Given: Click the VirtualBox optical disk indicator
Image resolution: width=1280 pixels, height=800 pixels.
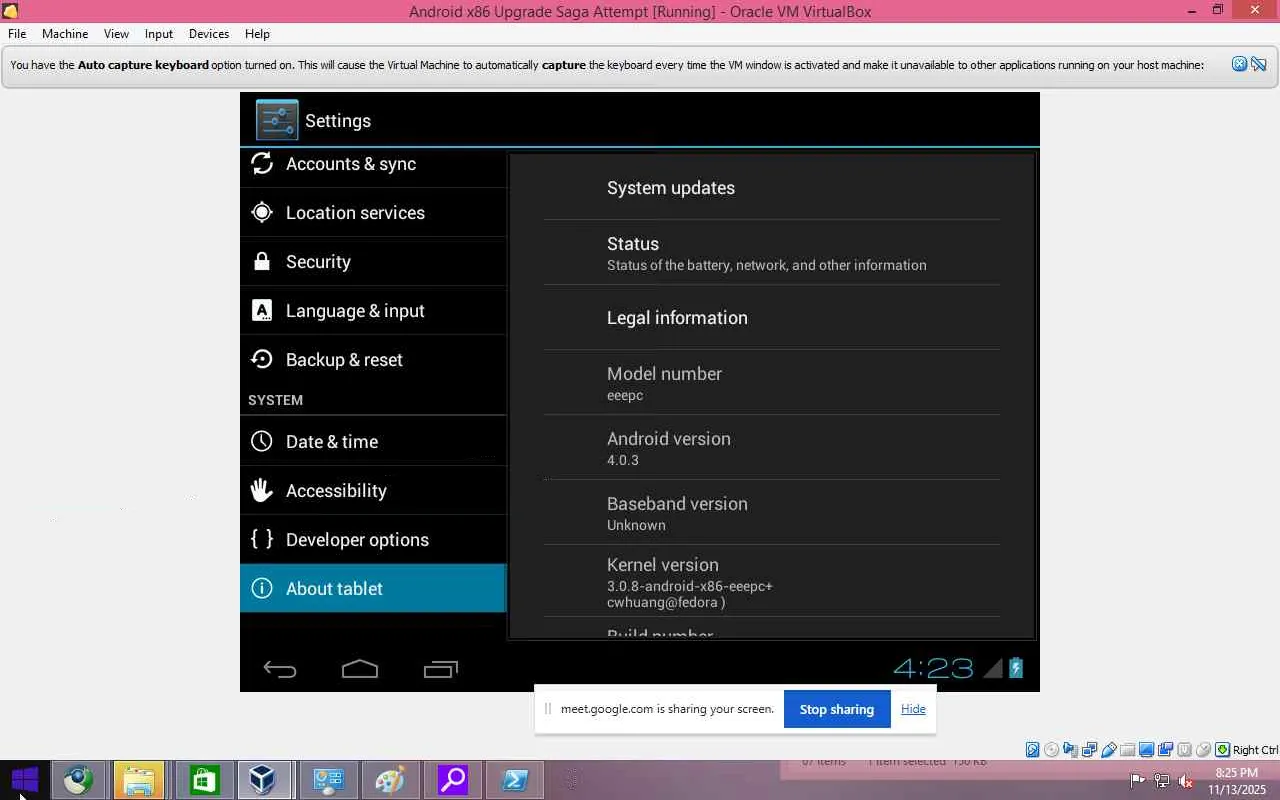Looking at the screenshot, I should [x=1052, y=750].
